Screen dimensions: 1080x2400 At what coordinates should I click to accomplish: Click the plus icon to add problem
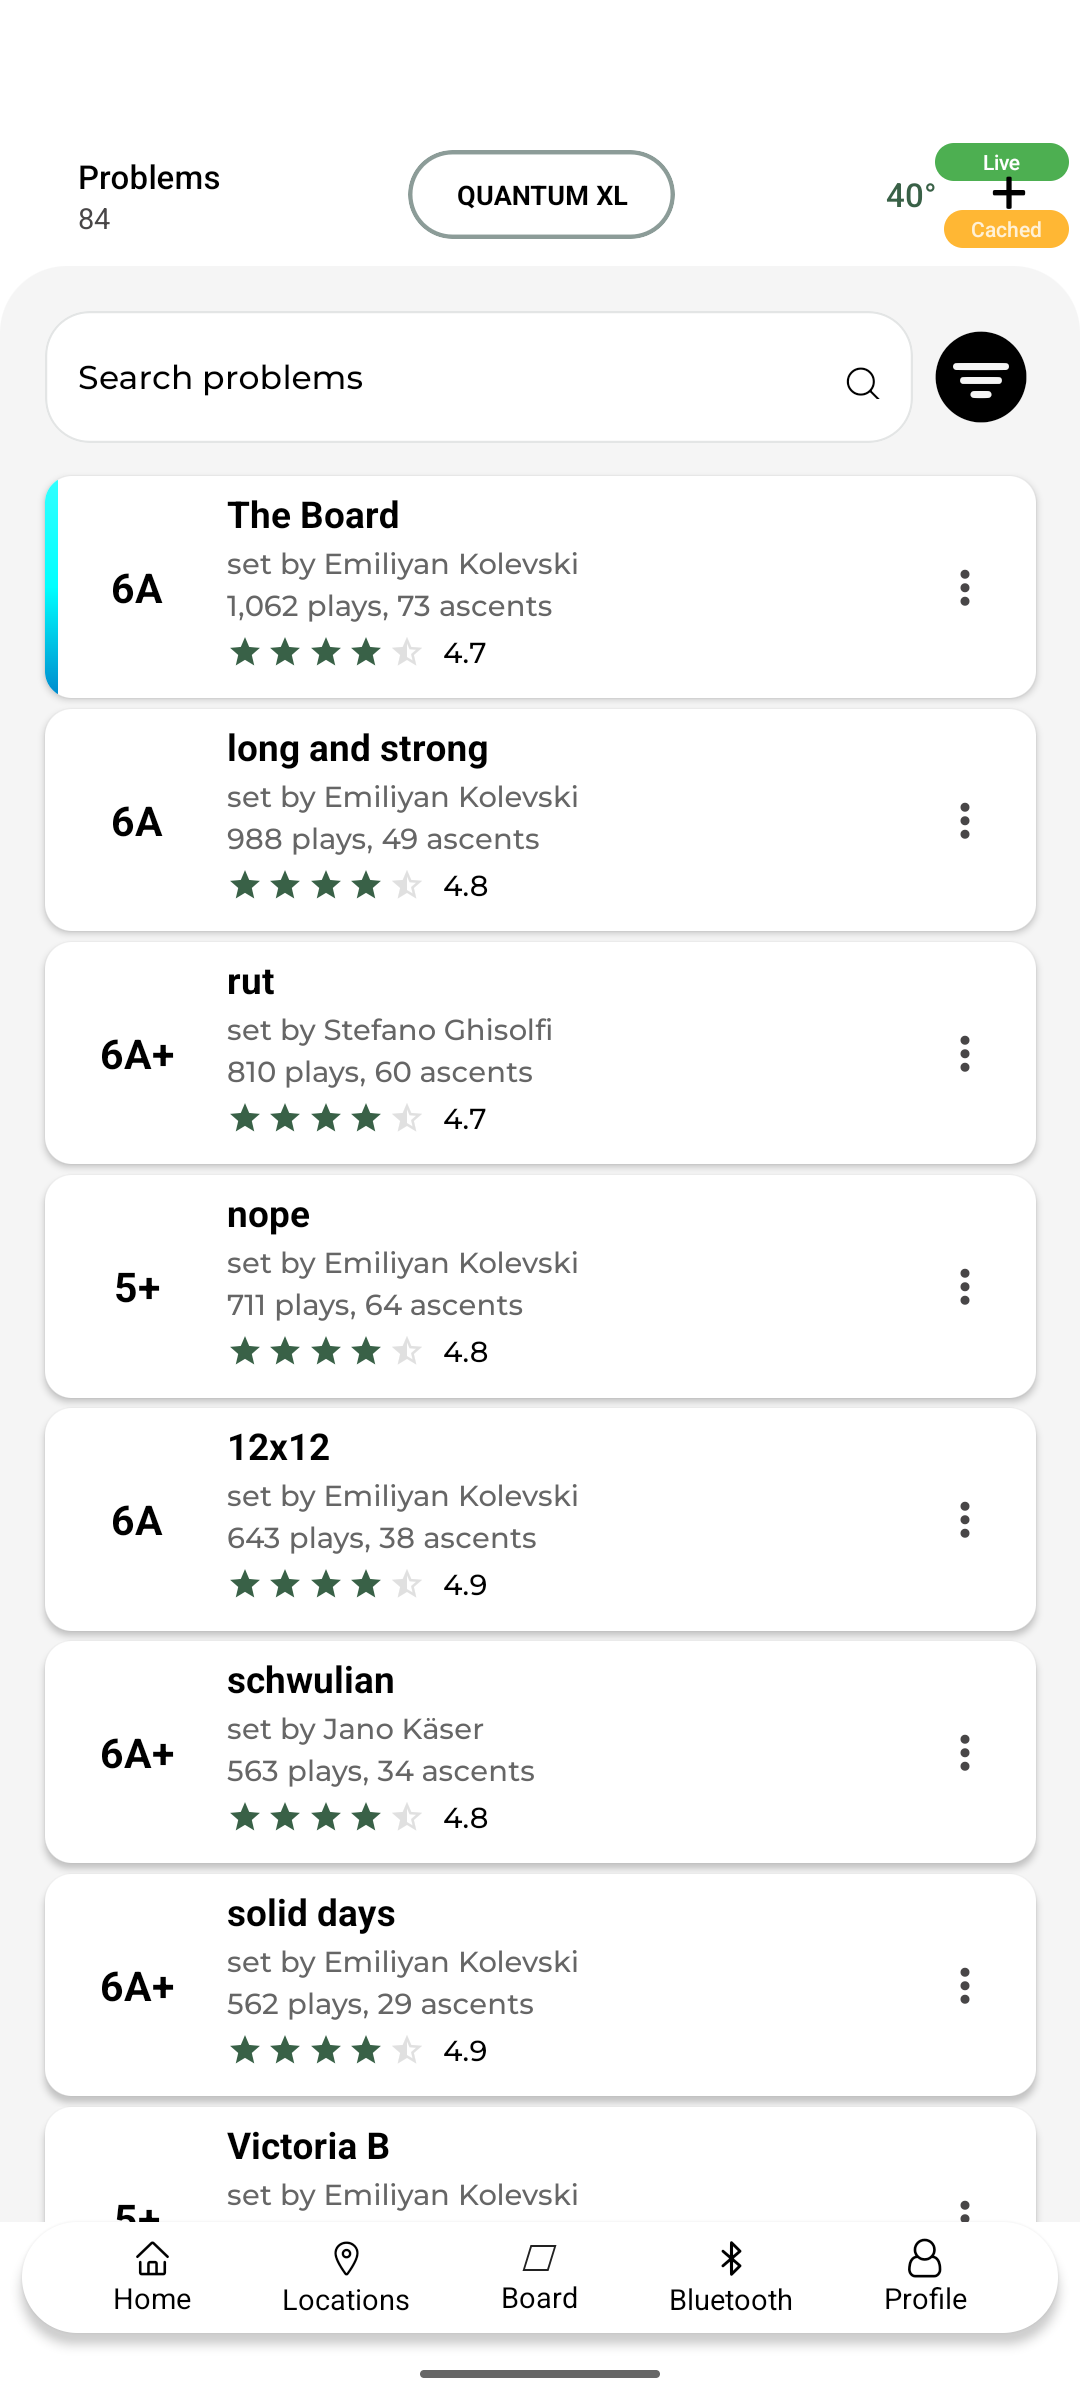1009,194
